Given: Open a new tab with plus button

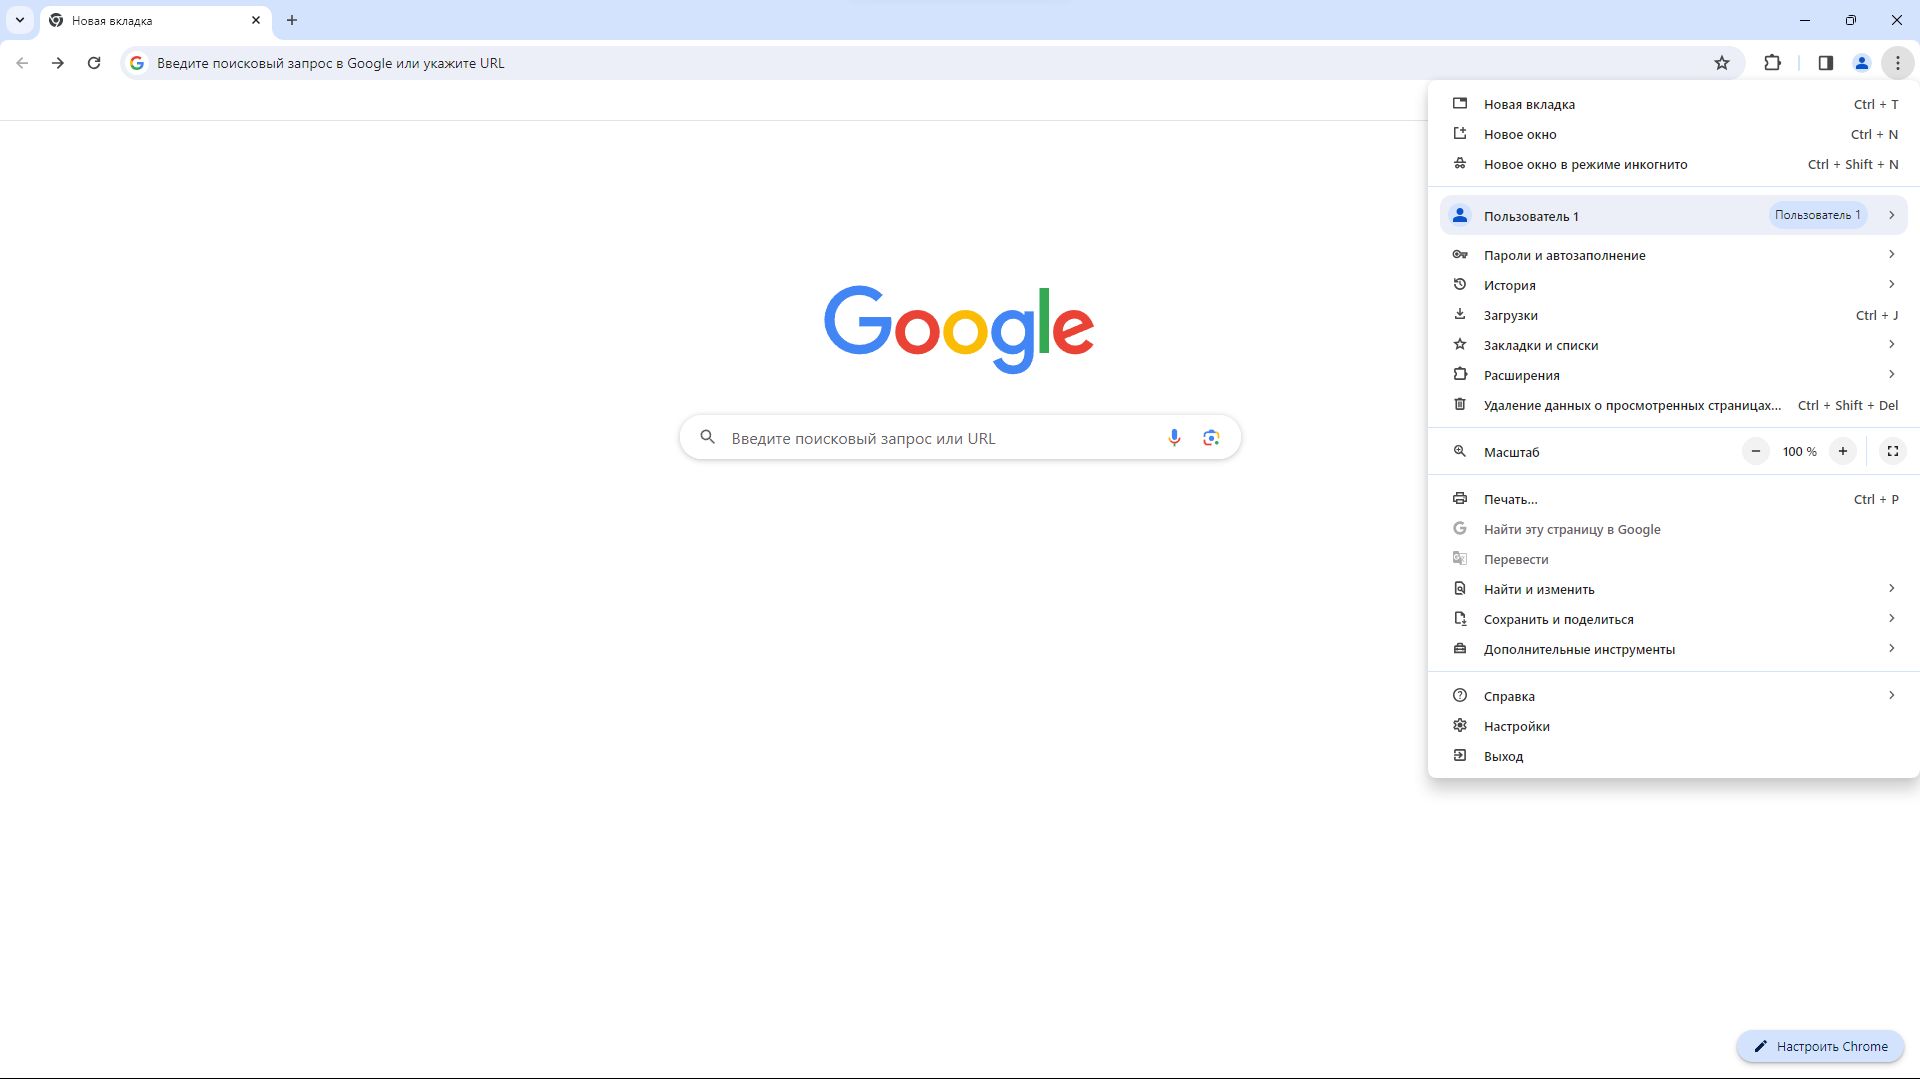Looking at the screenshot, I should point(292,20).
